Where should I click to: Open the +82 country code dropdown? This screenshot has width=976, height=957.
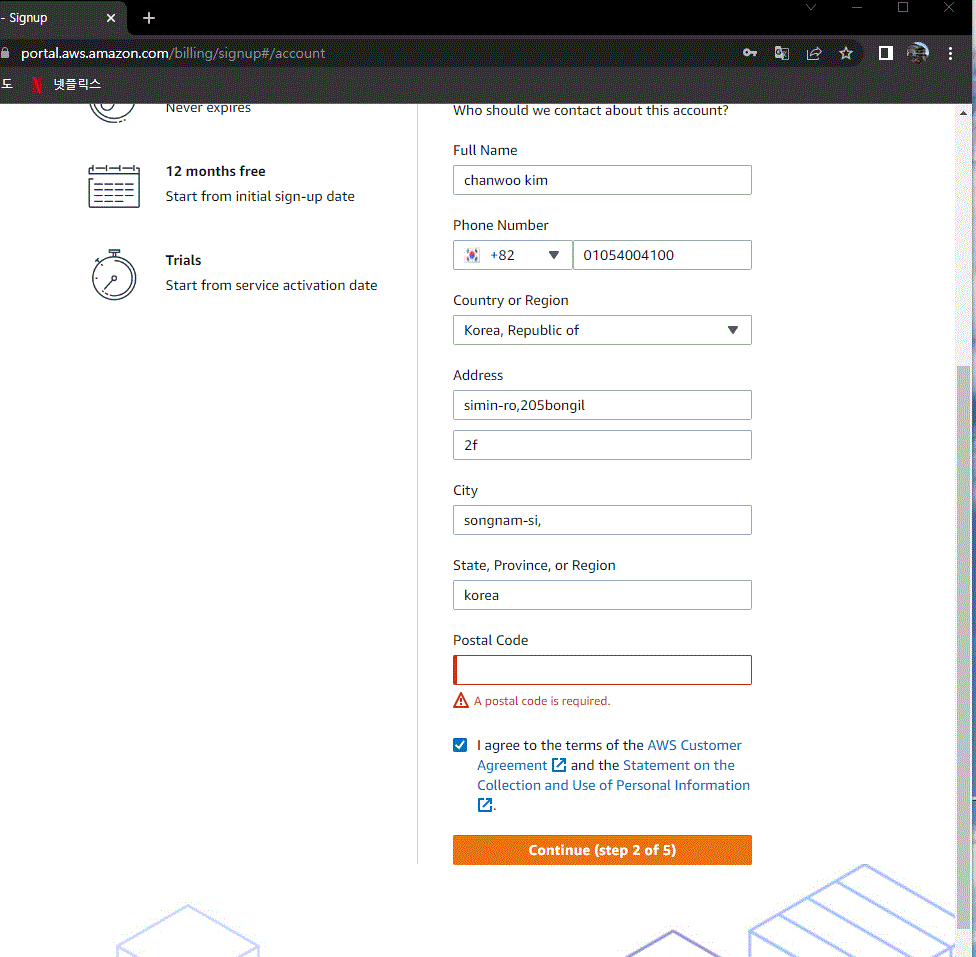[512, 255]
